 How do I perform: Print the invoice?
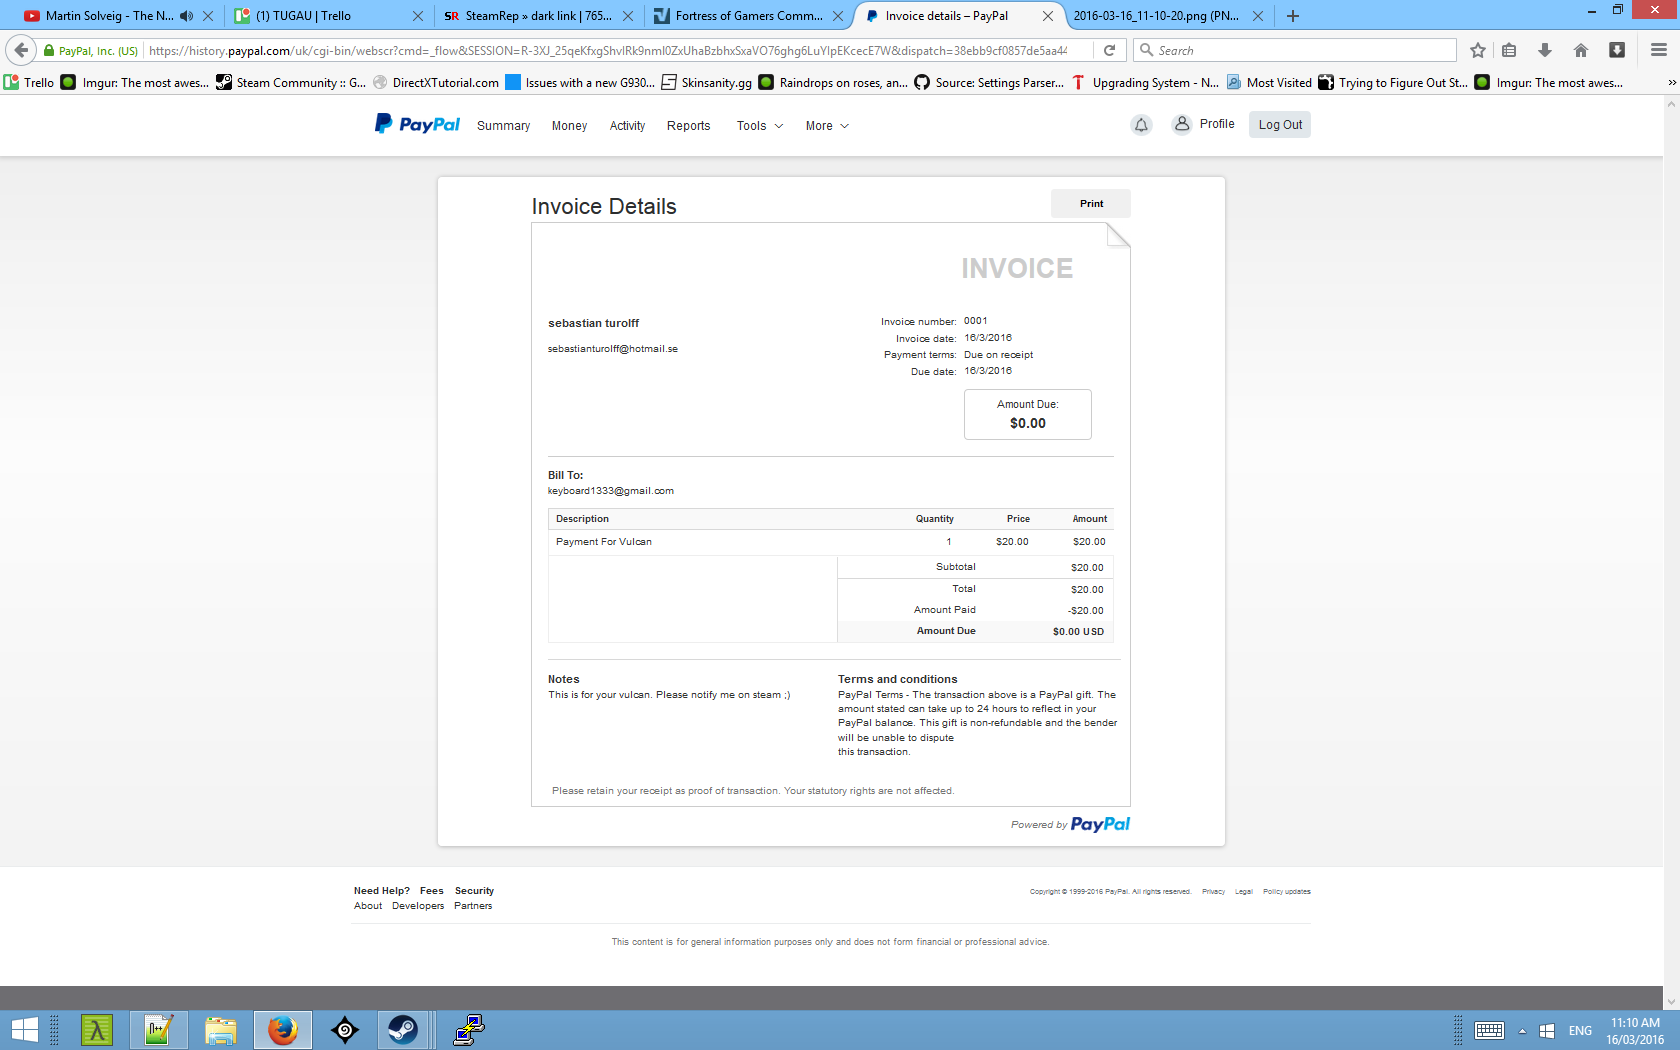click(1091, 204)
